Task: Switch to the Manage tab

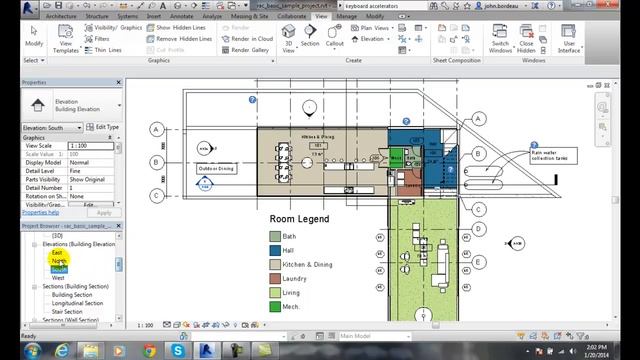Action: 347,16
